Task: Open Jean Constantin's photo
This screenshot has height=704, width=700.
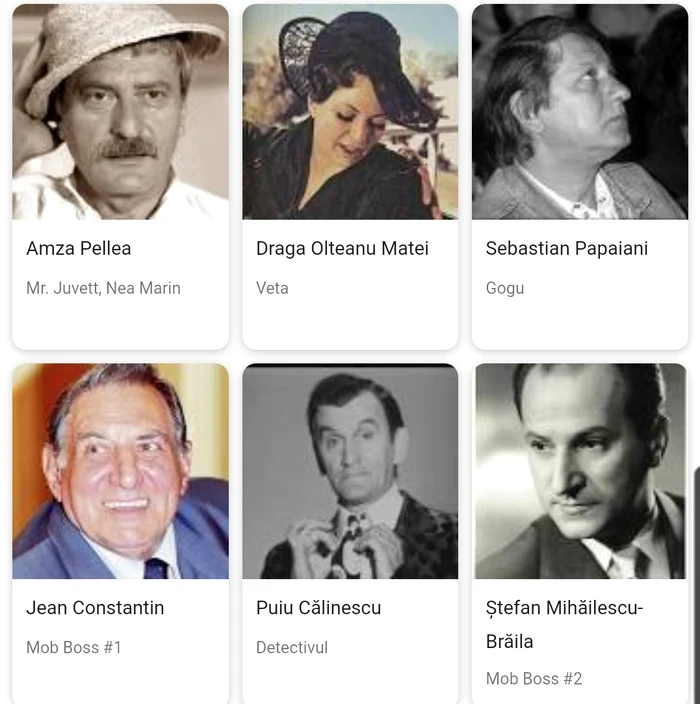Action: (x=120, y=471)
